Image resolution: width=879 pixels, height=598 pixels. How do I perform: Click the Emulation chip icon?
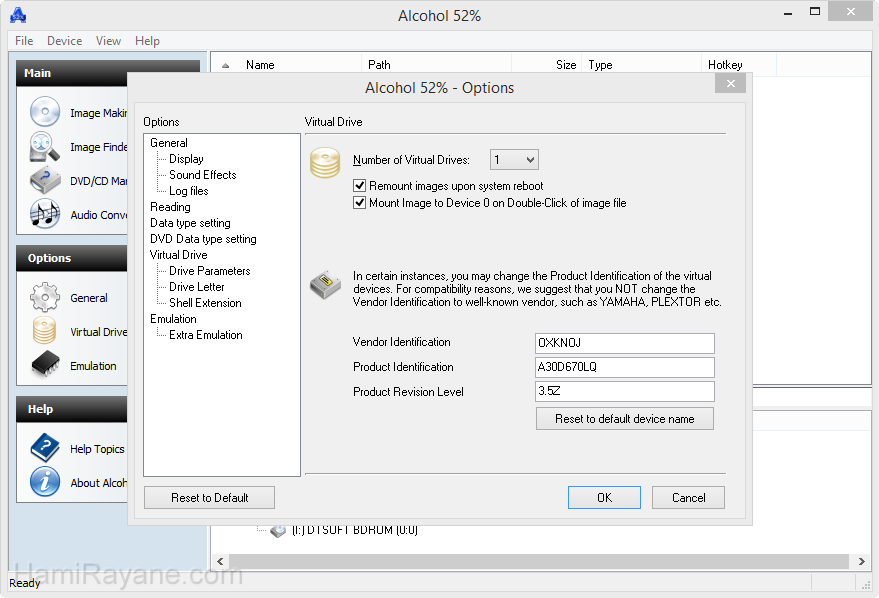(x=45, y=364)
